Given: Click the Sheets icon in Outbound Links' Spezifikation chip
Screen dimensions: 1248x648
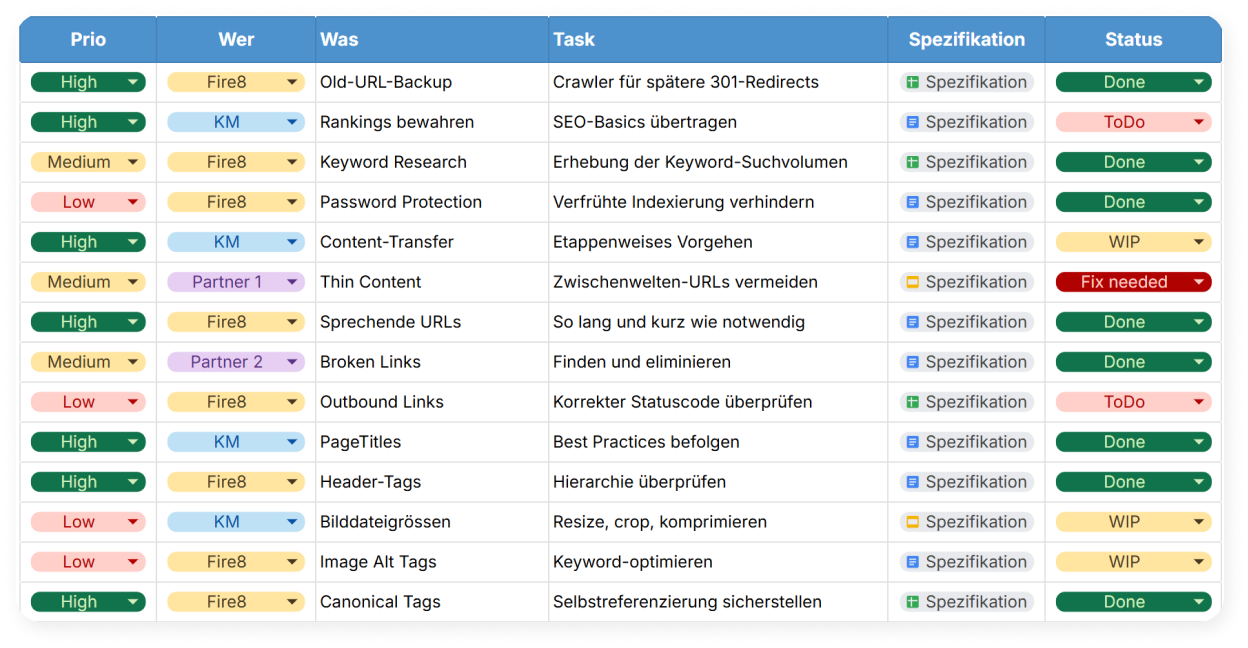Looking at the screenshot, I should point(912,402).
